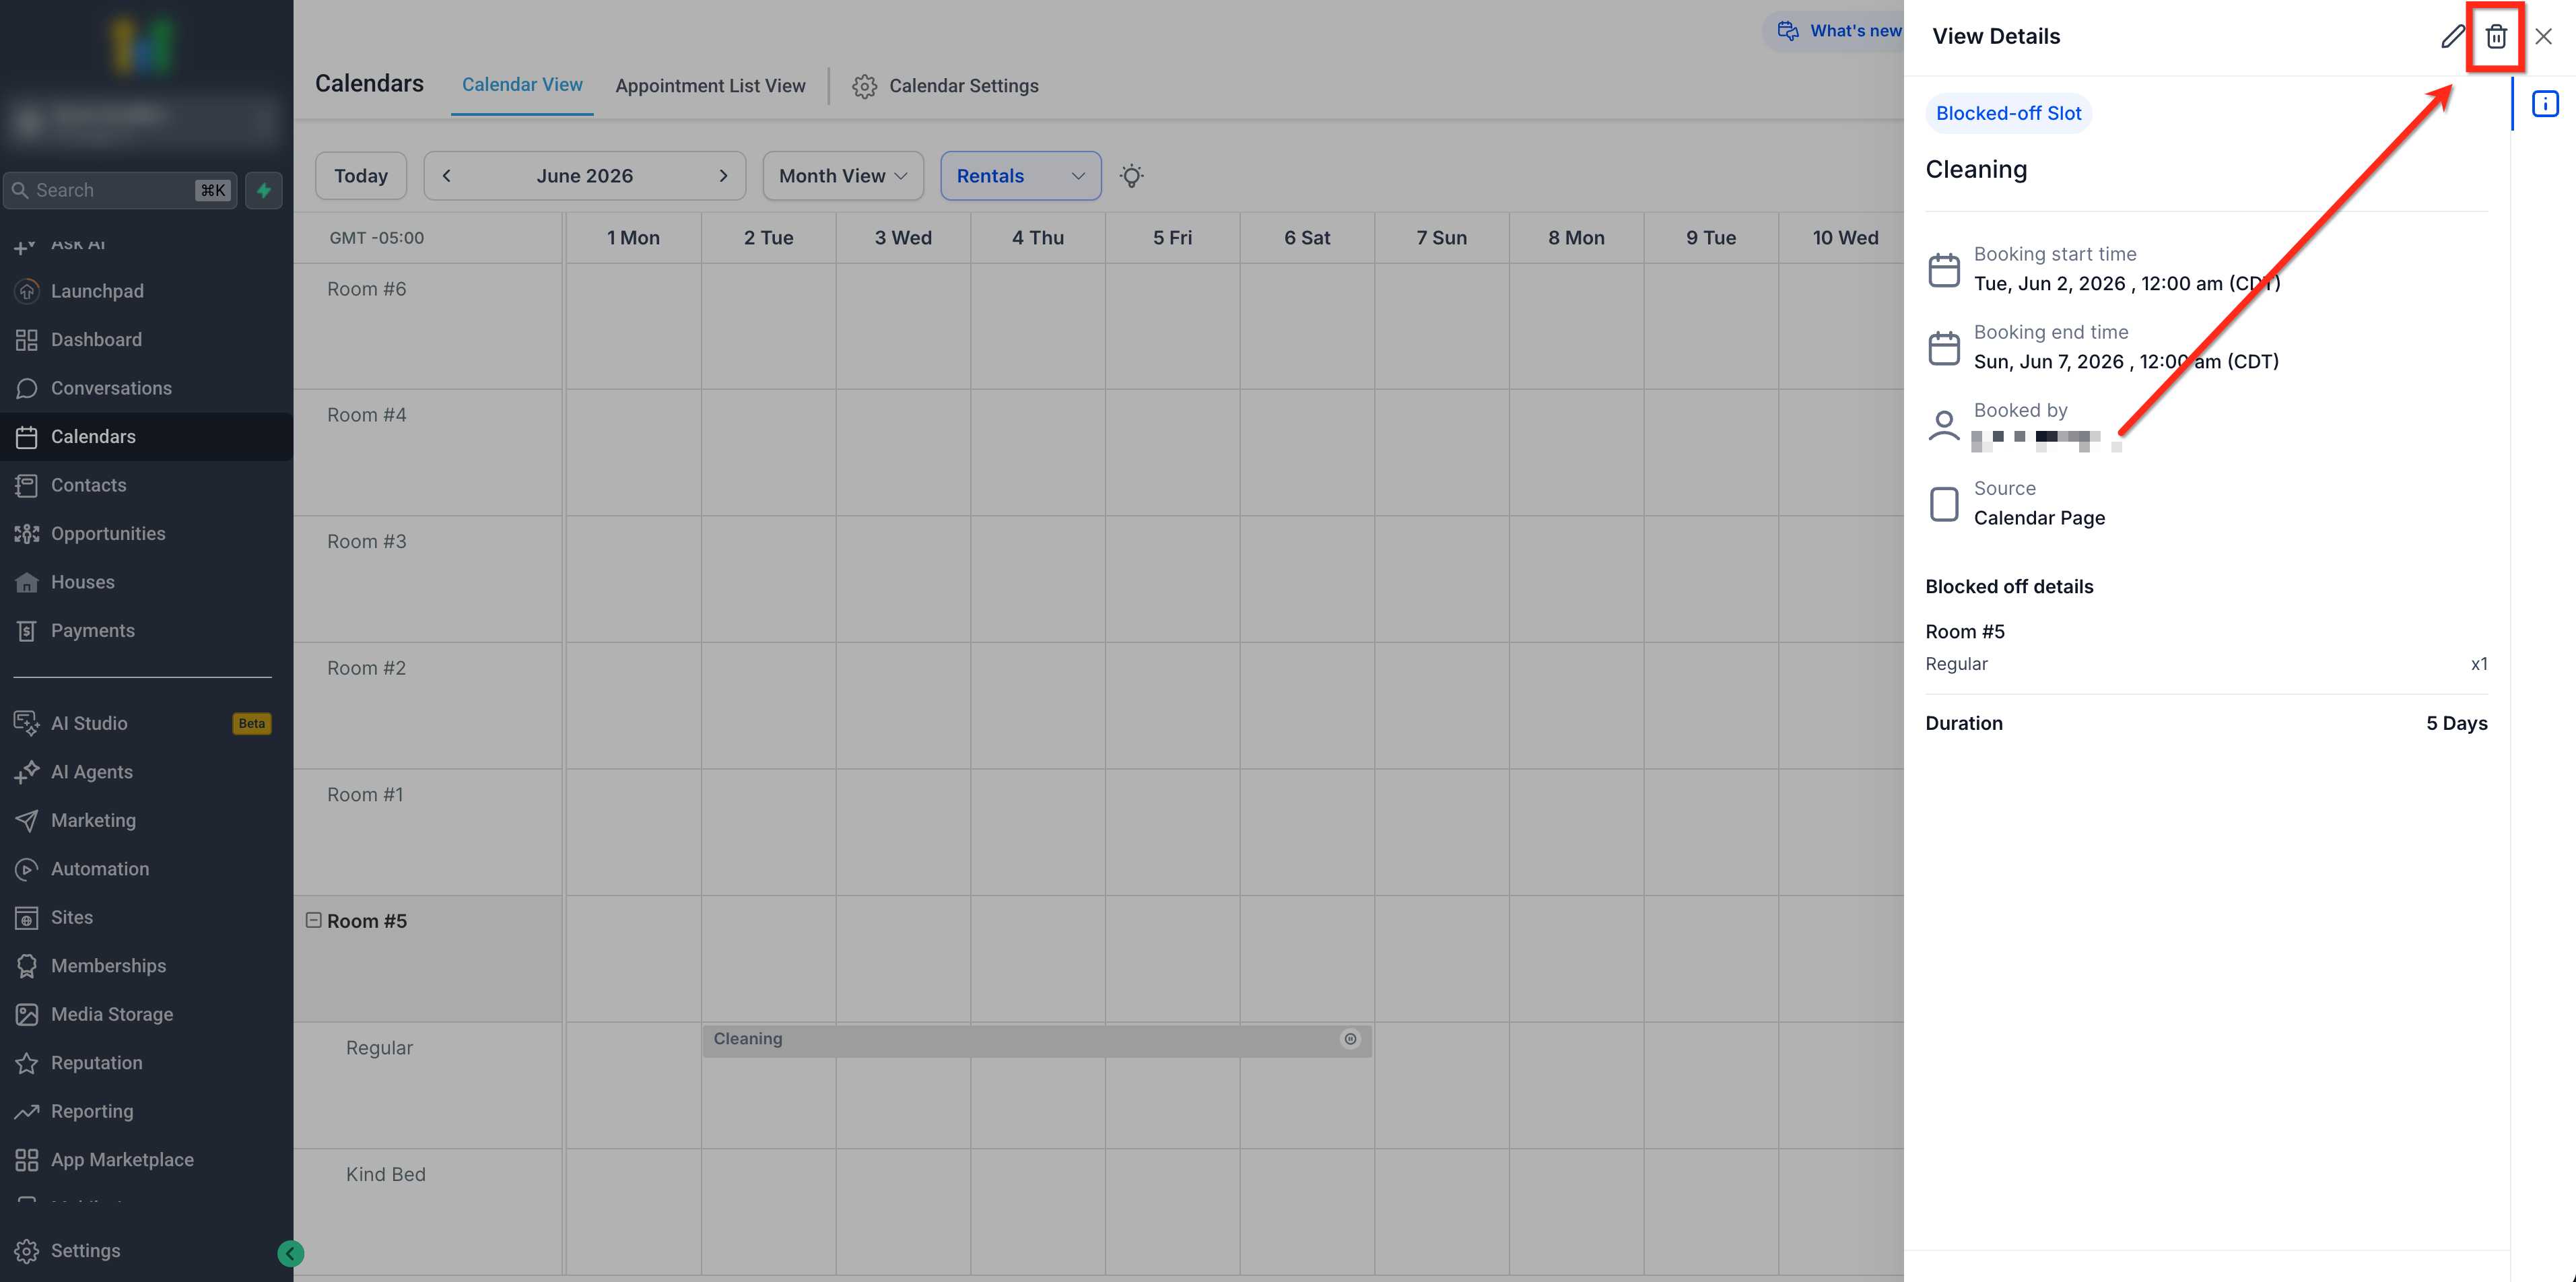Switch to Appointment List View tab
Image resolution: width=2576 pixels, height=1282 pixels.
[x=710, y=86]
